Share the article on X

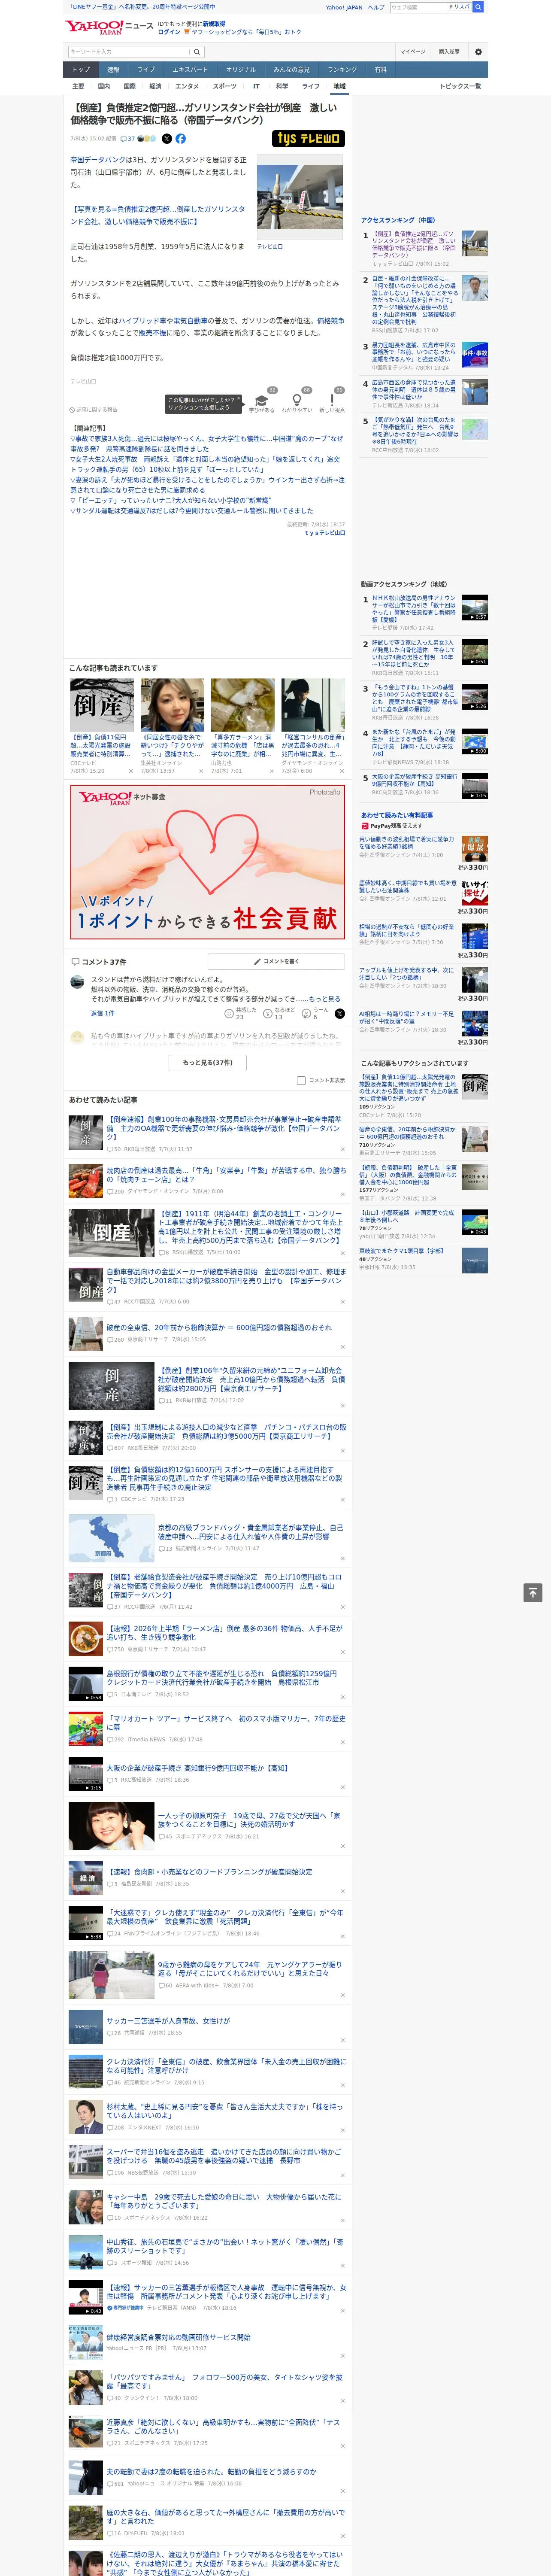click(x=167, y=139)
